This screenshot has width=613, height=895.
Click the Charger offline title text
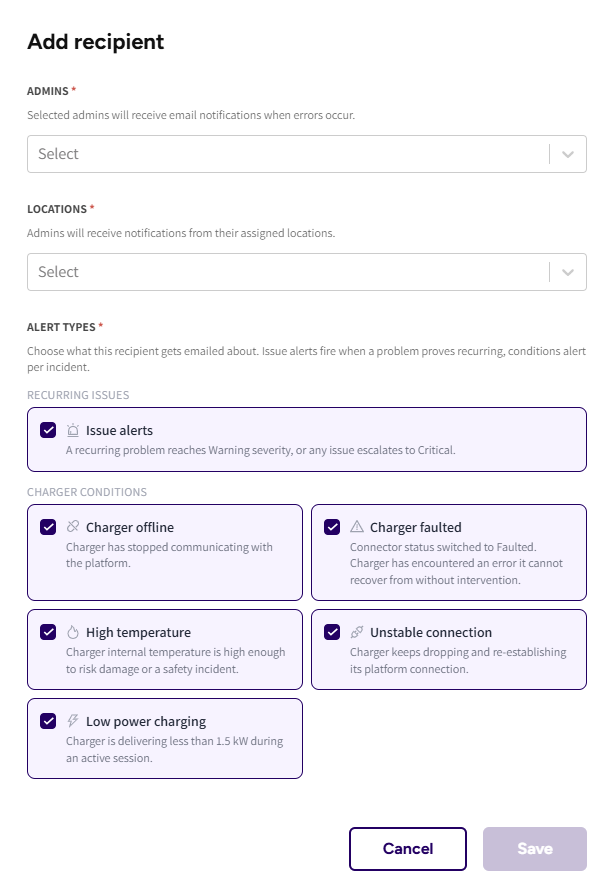tap(130, 527)
